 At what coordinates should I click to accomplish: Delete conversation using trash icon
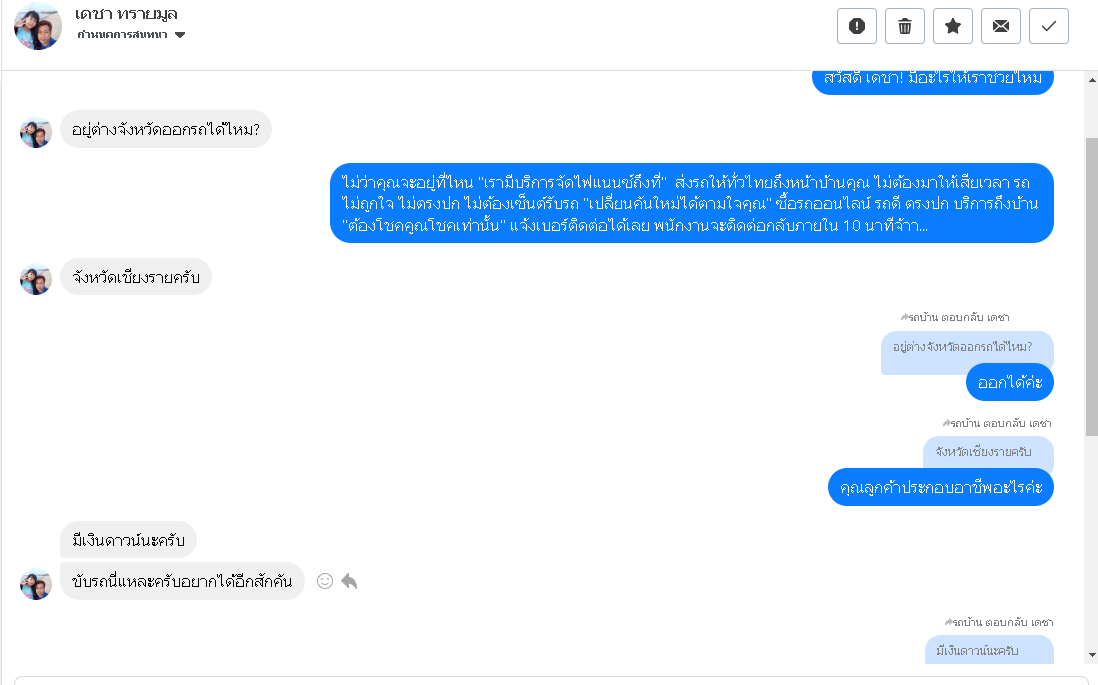(x=905, y=27)
